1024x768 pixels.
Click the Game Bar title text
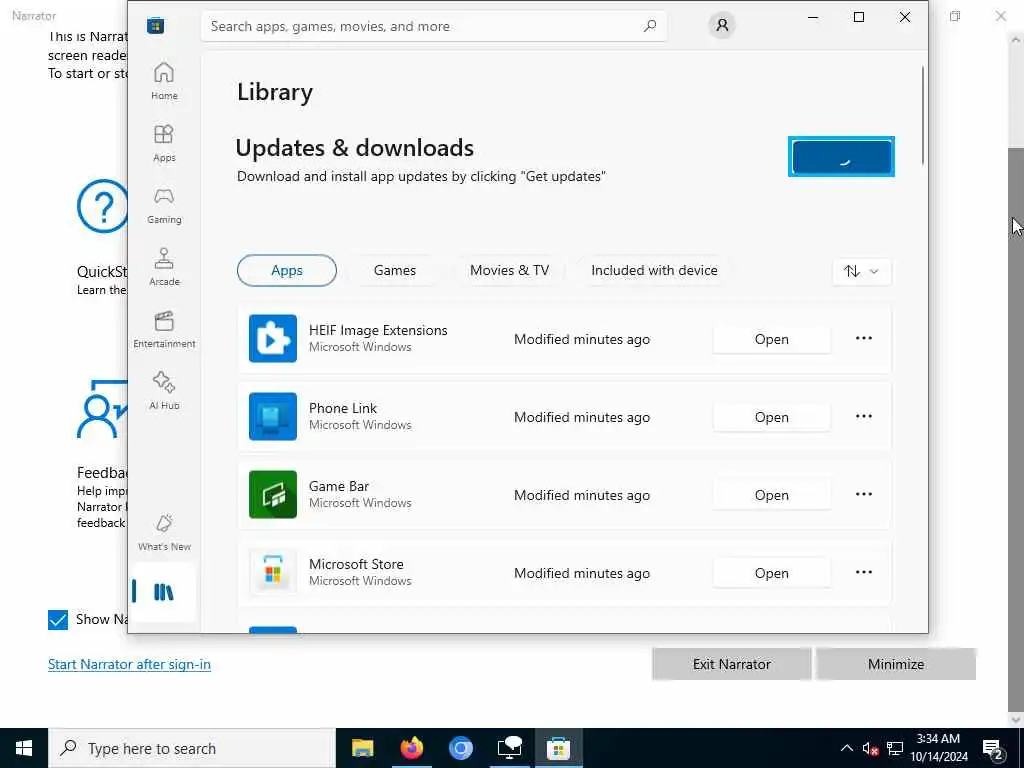tap(339, 486)
